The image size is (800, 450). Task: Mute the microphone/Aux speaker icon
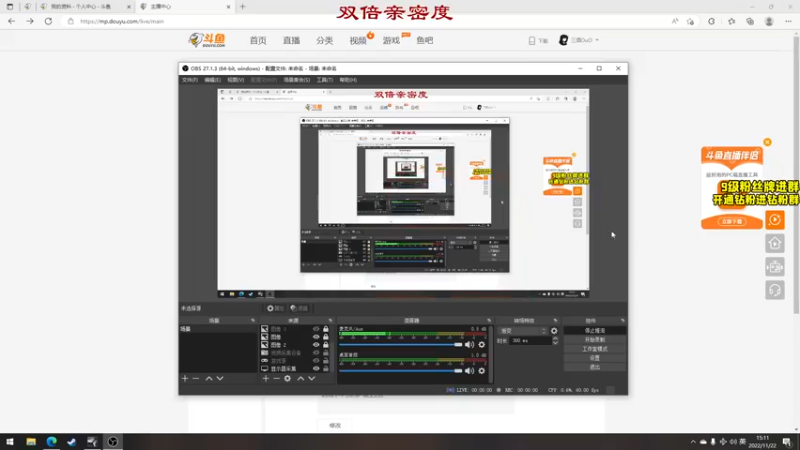pos(469,345)
